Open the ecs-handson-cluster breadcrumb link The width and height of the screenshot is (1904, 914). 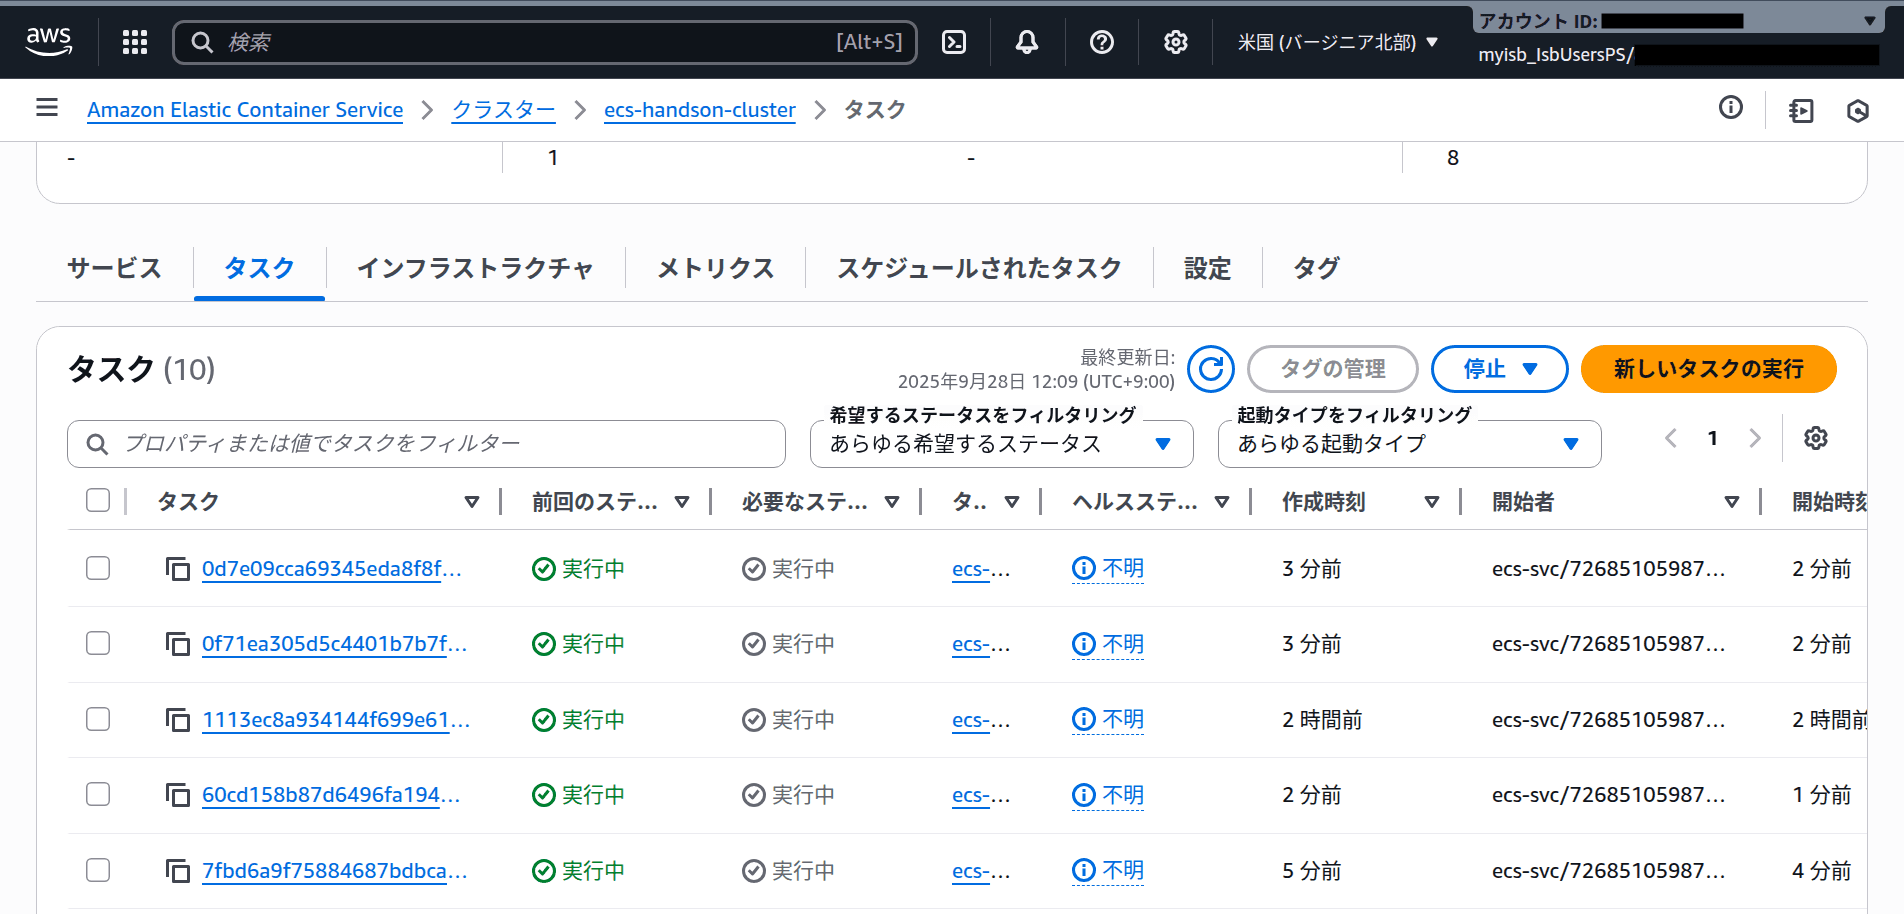click(699, 110)
